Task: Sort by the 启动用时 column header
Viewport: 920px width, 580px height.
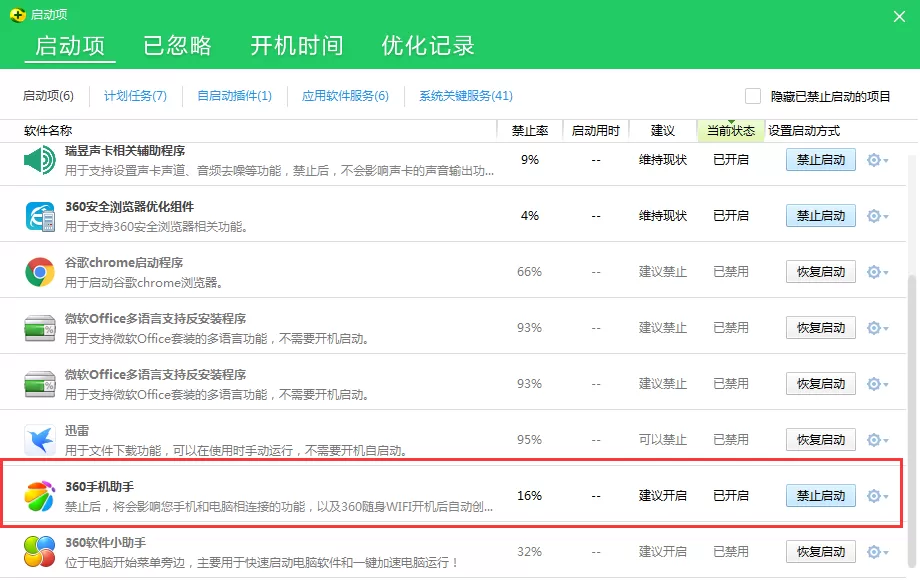Action: tap(596, 131)
